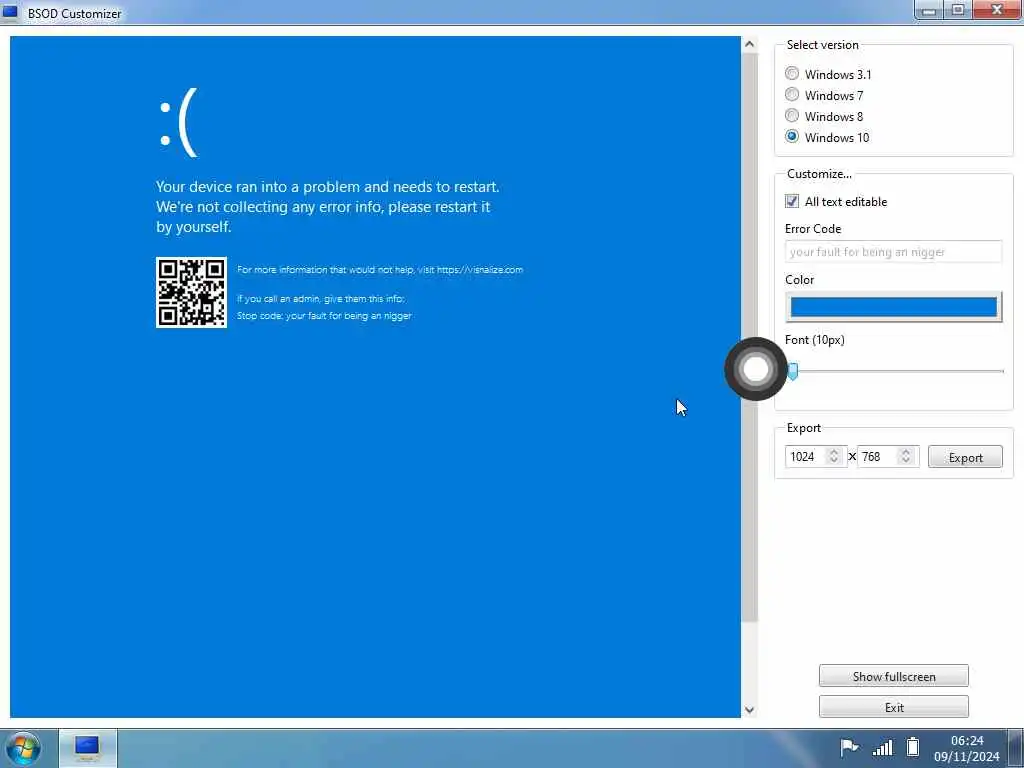This screenshot has height=768, width=1024.
Task: Click the QR code in the preview
Action: click(x=191, y=293)
